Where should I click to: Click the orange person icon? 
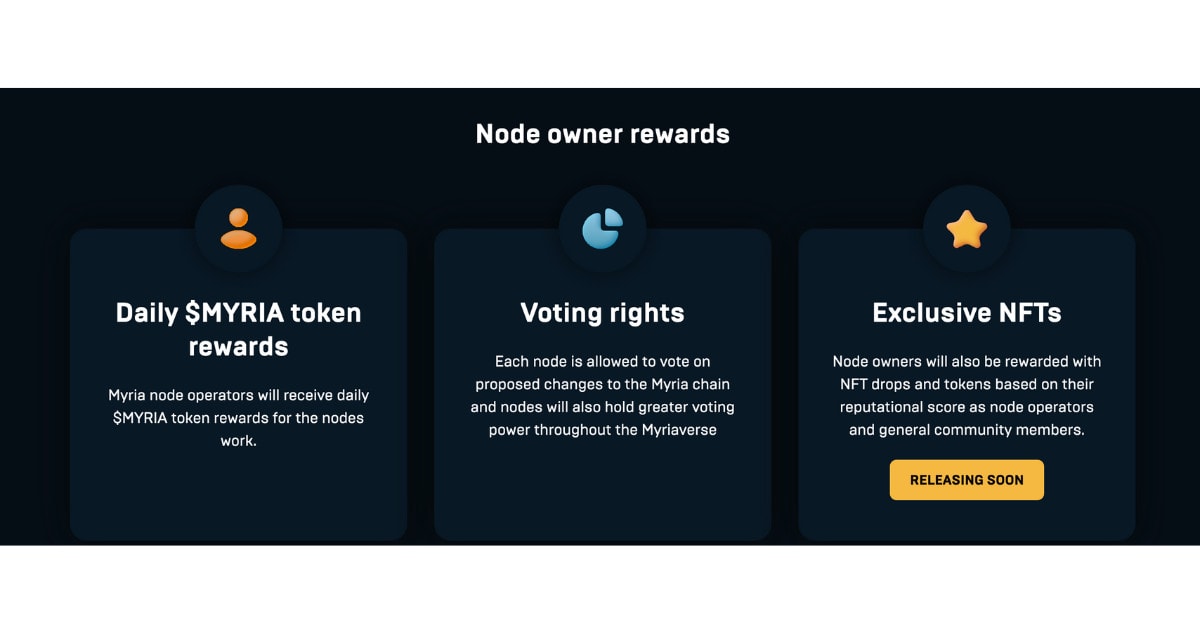pyautogui.click(x=239, y=228)
